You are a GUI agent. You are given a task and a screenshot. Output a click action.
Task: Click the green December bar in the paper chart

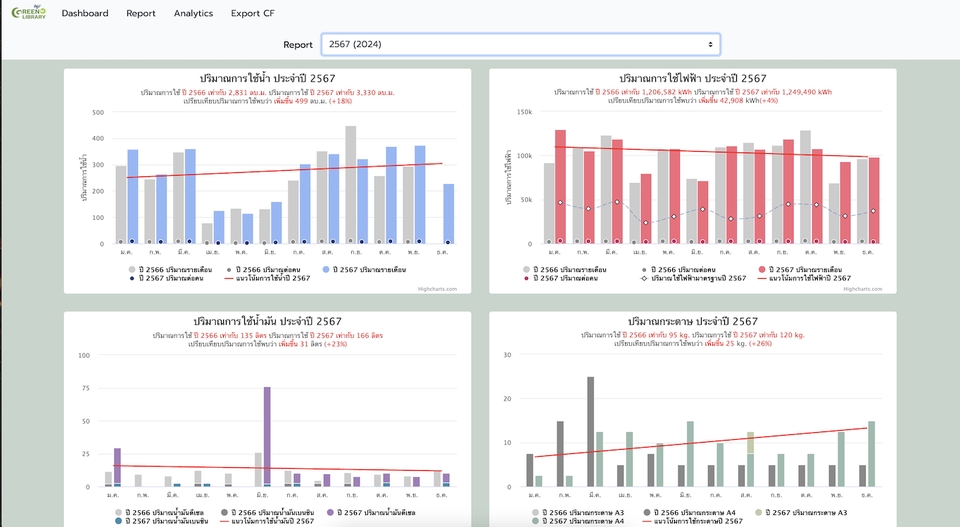pos(871,454)
